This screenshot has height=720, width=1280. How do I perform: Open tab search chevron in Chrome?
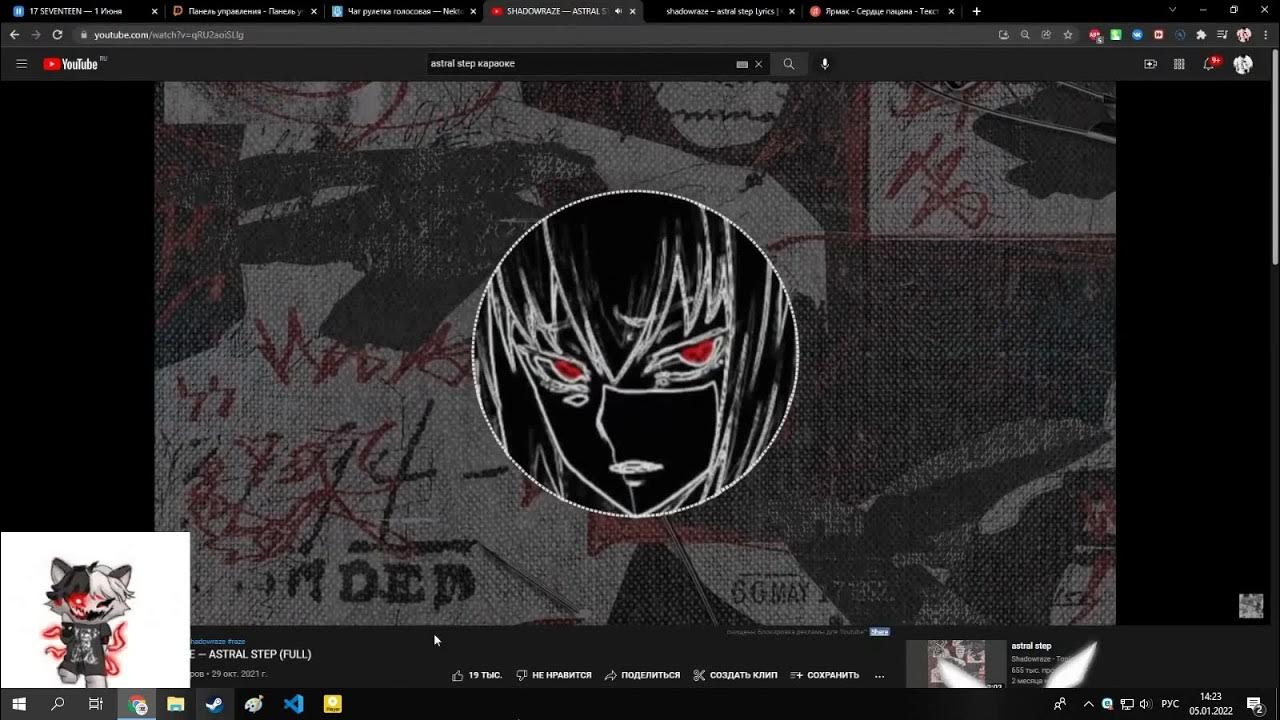click(x=1173, y=10)
